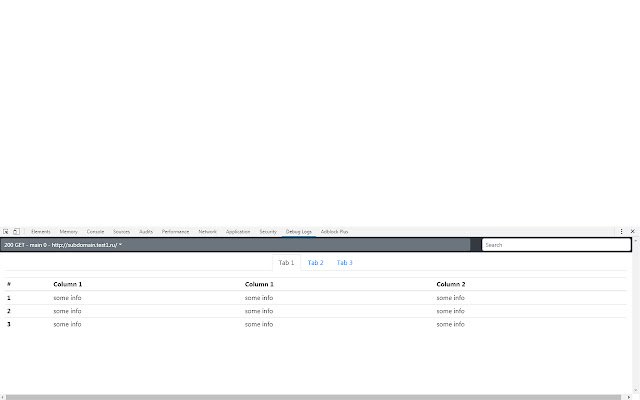
Task: Click the horizontal scrollbar right arrow
Action: point(629,397)
